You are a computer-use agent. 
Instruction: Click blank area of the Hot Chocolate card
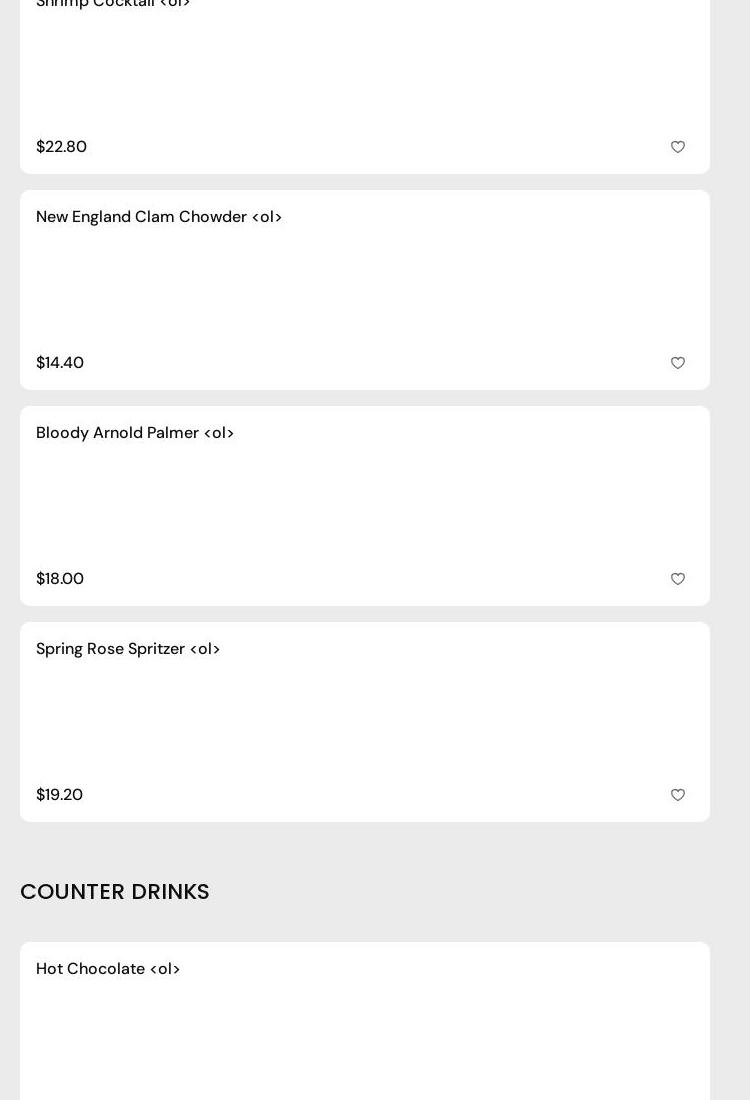[x=365, y=1040]
